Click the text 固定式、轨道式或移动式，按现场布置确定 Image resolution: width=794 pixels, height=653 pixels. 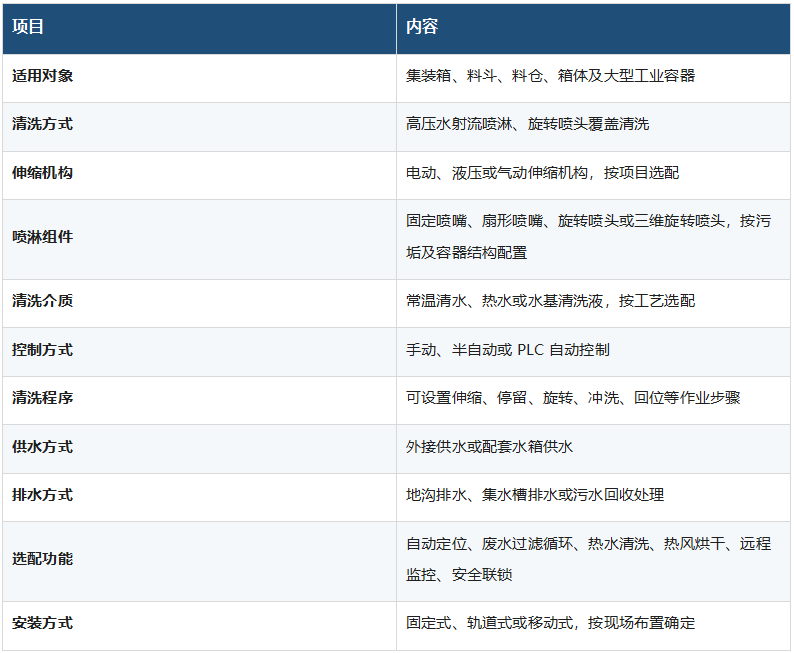550,623
